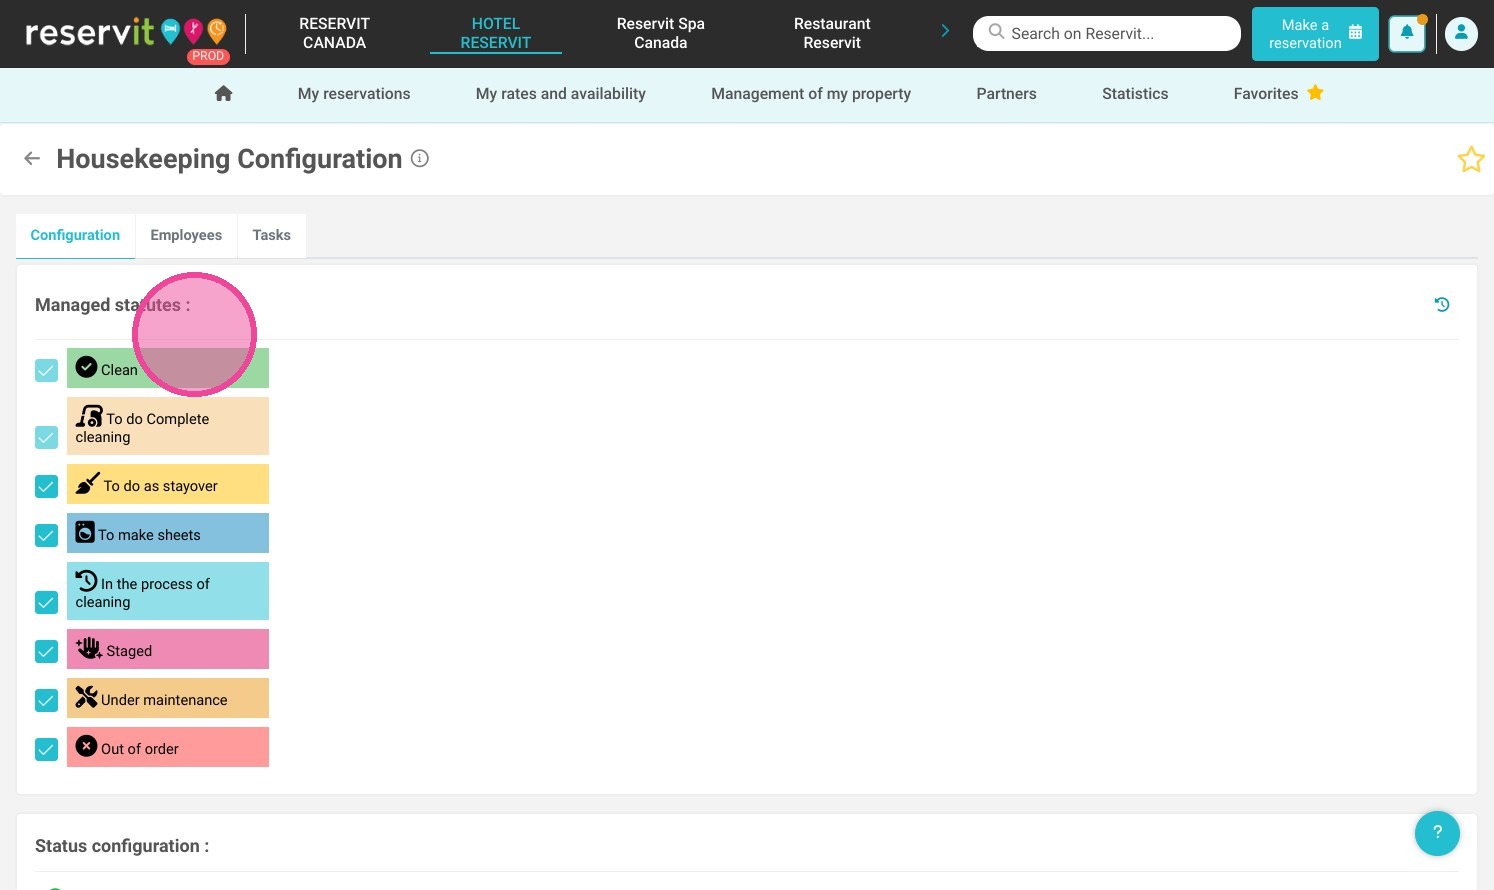
Task: Open Management of my property menu
Action: [811, 93]
